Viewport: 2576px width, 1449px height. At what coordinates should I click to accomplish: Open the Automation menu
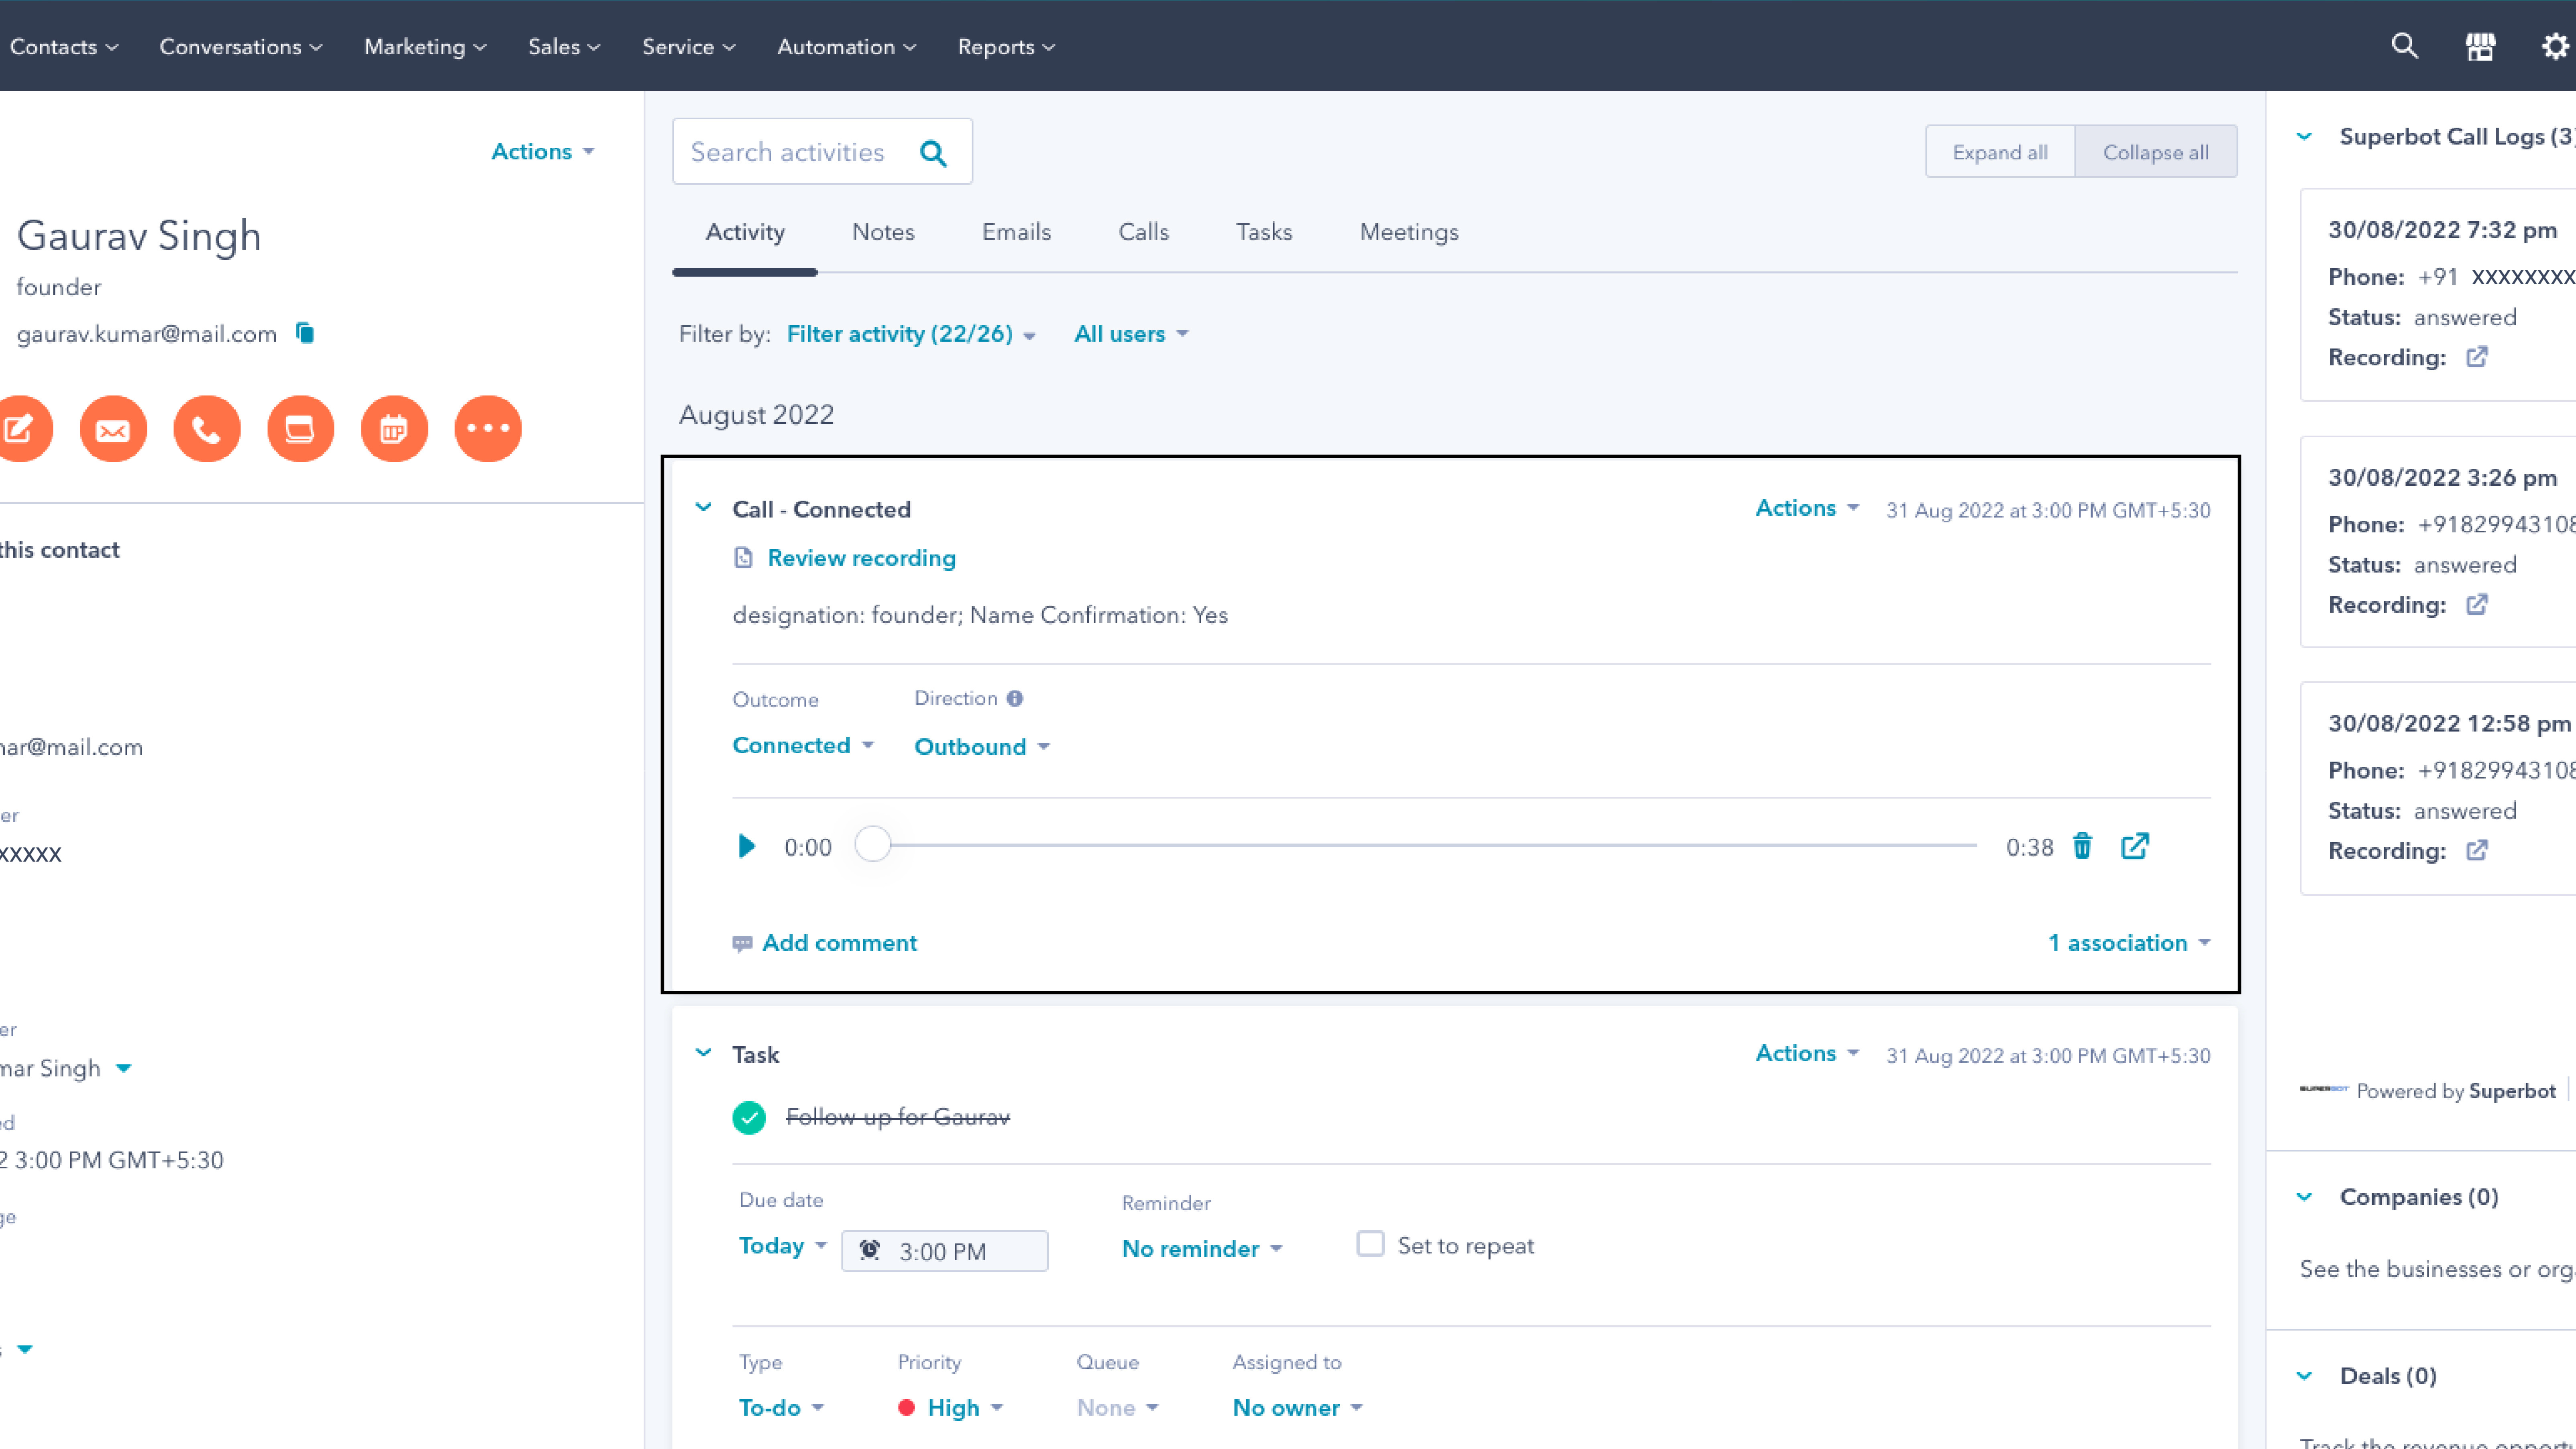846,47
